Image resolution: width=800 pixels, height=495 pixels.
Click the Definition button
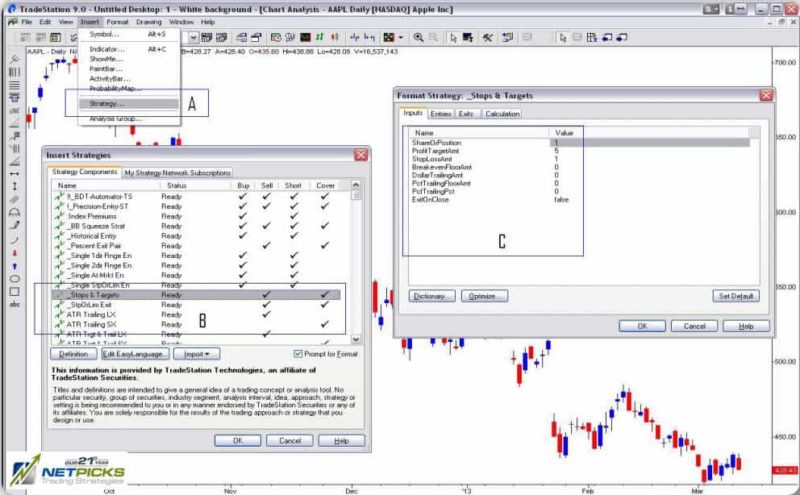[x=73, y=354]
